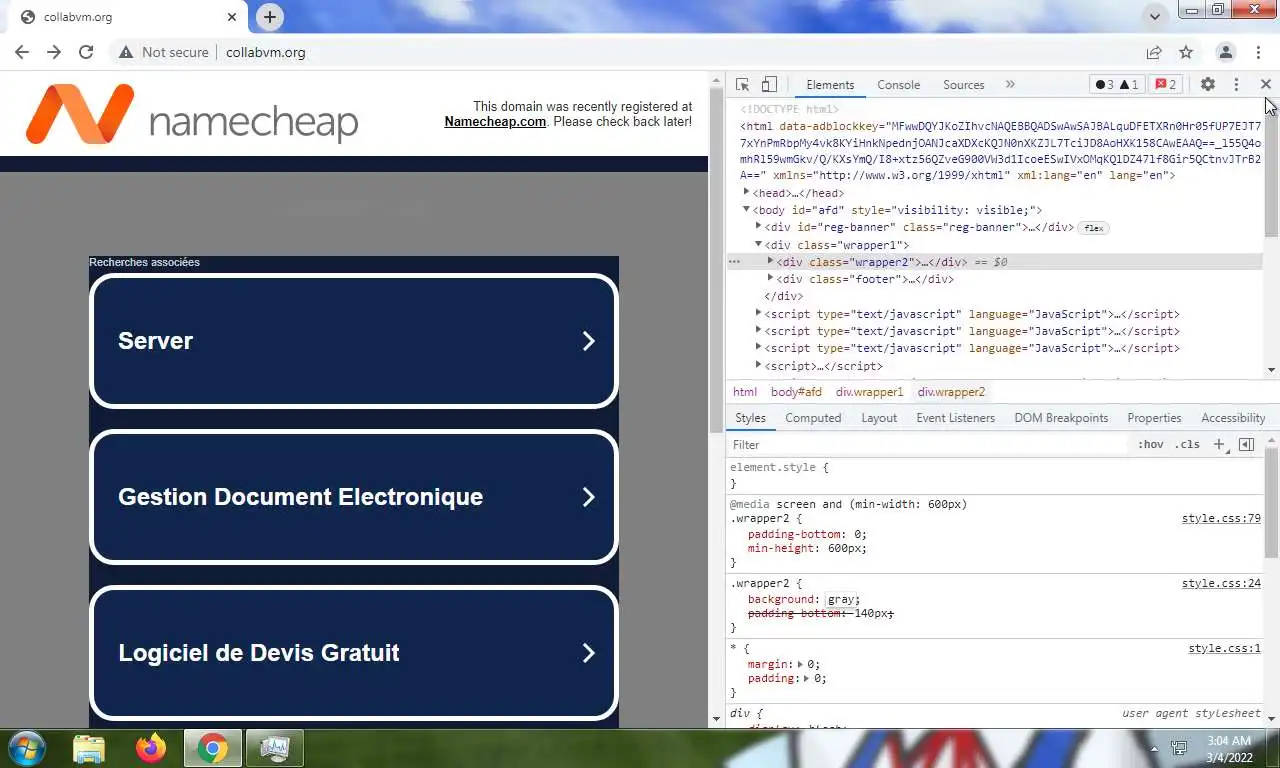Toggle the .cls classes button
This screenshot has height=768, width=1280.
coord(1187,445)
